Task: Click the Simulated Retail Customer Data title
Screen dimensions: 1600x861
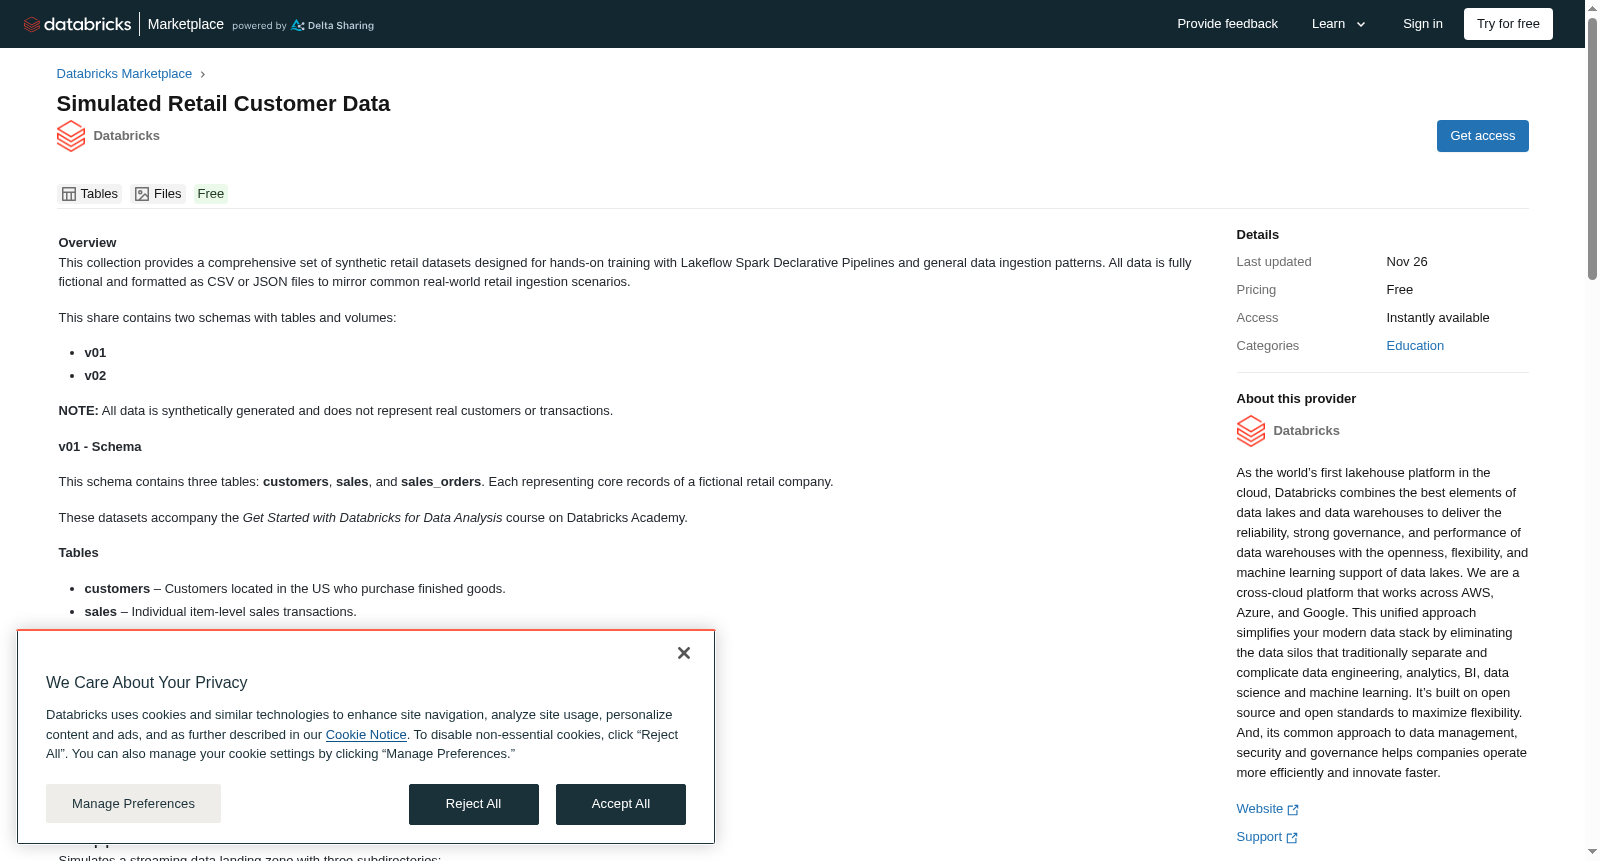Action: point(223,104)
